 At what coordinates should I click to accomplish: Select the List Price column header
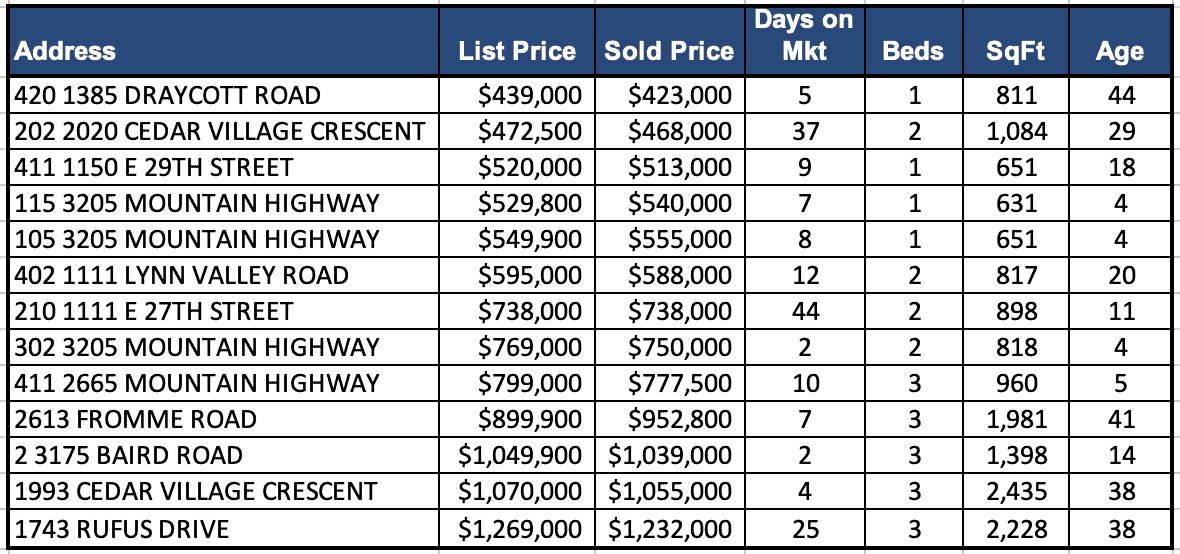point(517,51)
